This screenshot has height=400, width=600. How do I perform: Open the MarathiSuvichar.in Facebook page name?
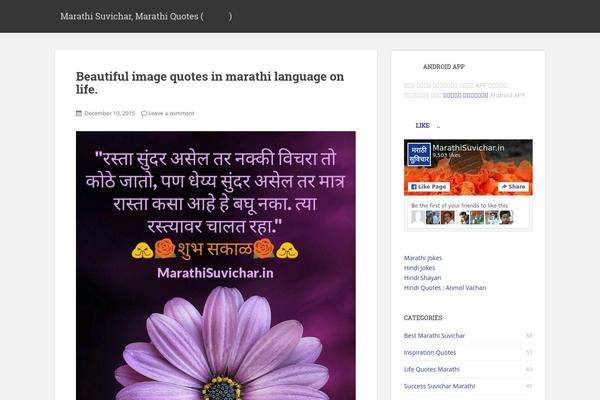pos(468,148)
